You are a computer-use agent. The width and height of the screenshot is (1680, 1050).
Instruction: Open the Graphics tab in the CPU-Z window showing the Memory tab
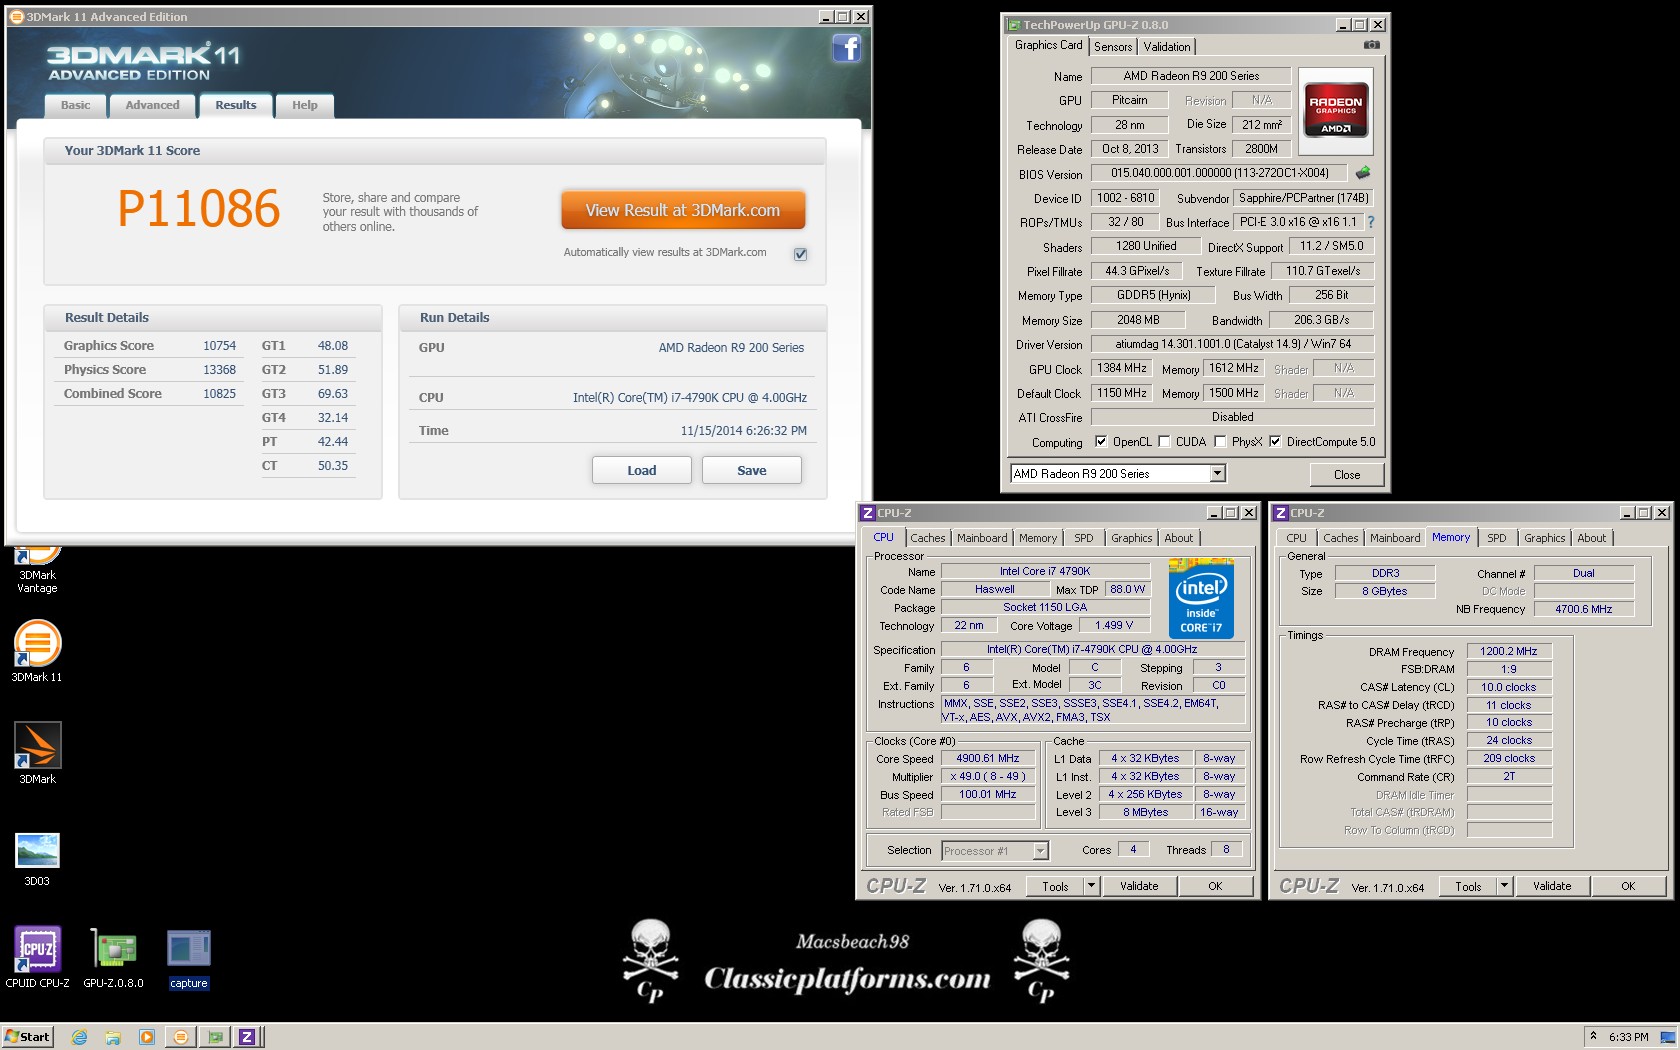(x=1545, y=538)
